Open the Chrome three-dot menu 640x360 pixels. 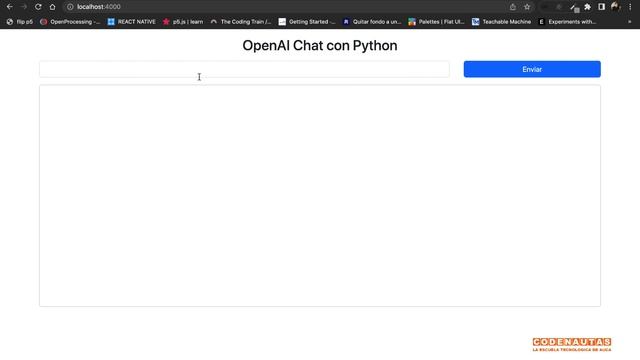point(630,7)
